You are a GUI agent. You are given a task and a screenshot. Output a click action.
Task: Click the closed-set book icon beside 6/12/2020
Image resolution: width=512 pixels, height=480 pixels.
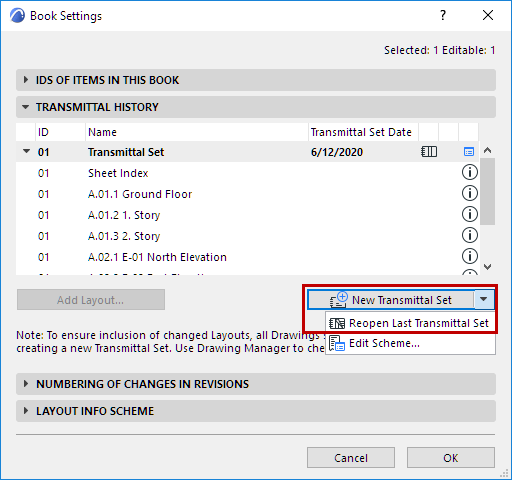pyautogui.click(x=429, y=152)
